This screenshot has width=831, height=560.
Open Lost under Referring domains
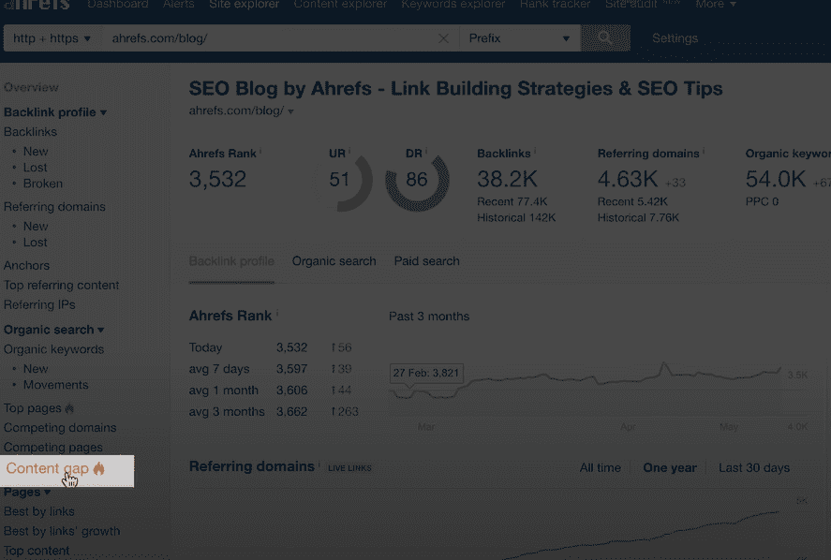[x=35, y=243]
